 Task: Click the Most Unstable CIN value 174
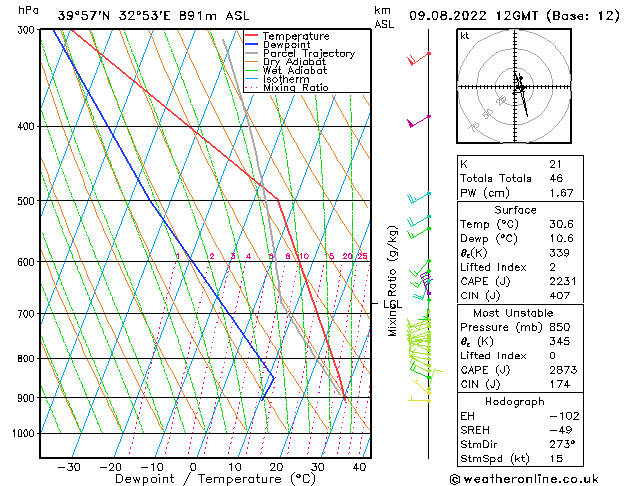(560, 384)
